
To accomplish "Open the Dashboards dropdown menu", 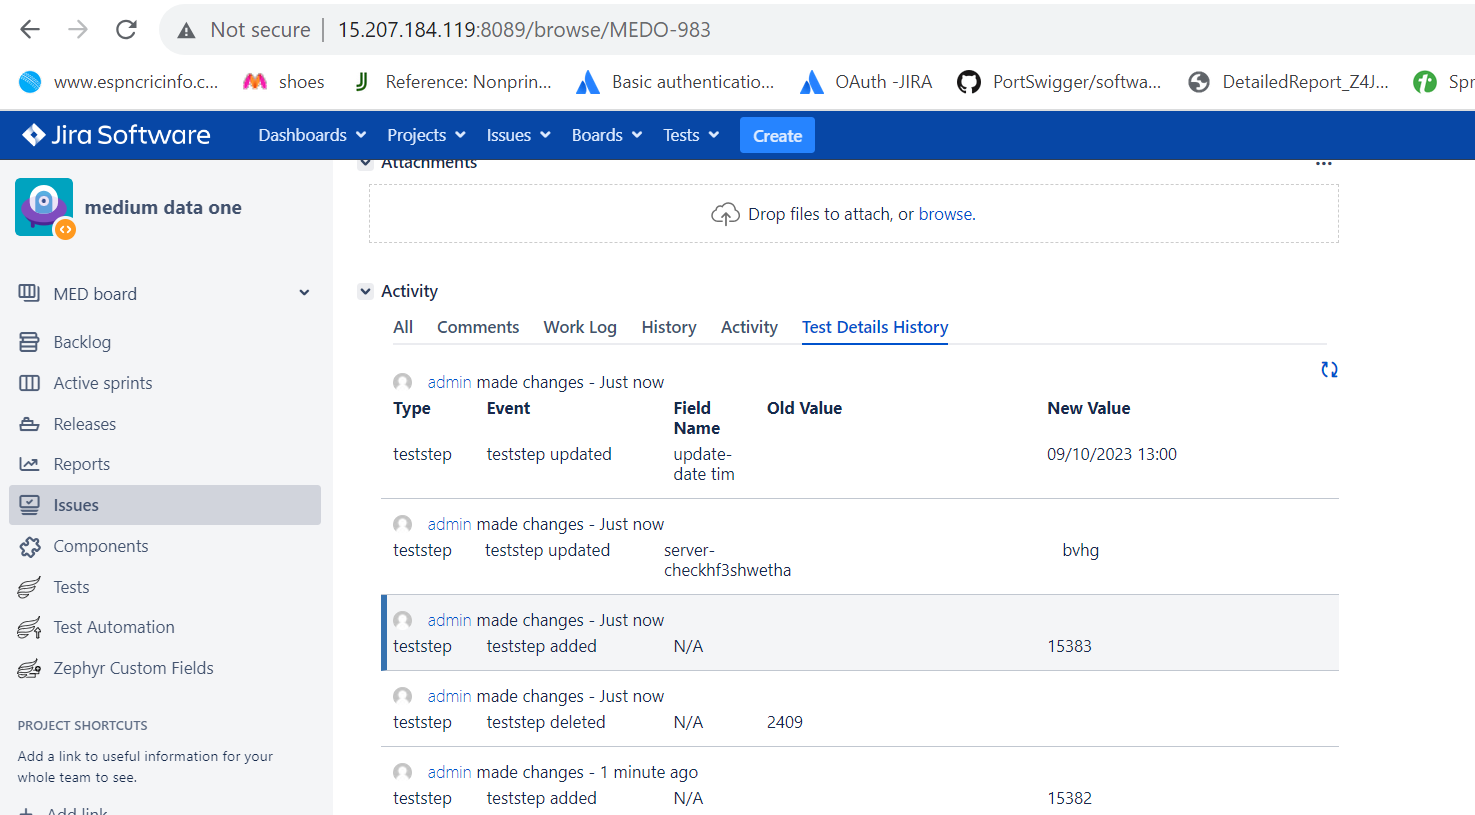I will (312, 135).
